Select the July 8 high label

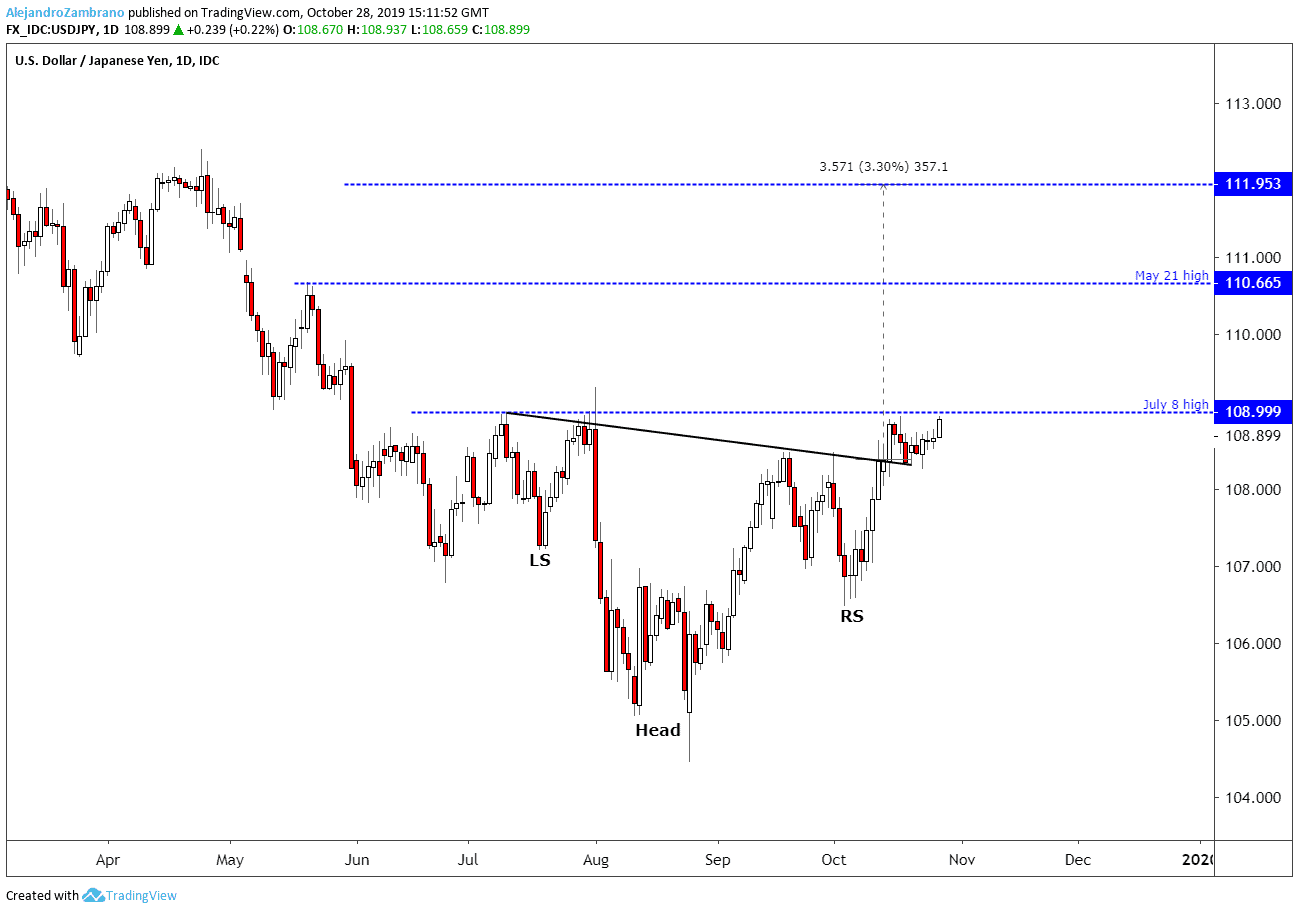[x=1175, y=404]
